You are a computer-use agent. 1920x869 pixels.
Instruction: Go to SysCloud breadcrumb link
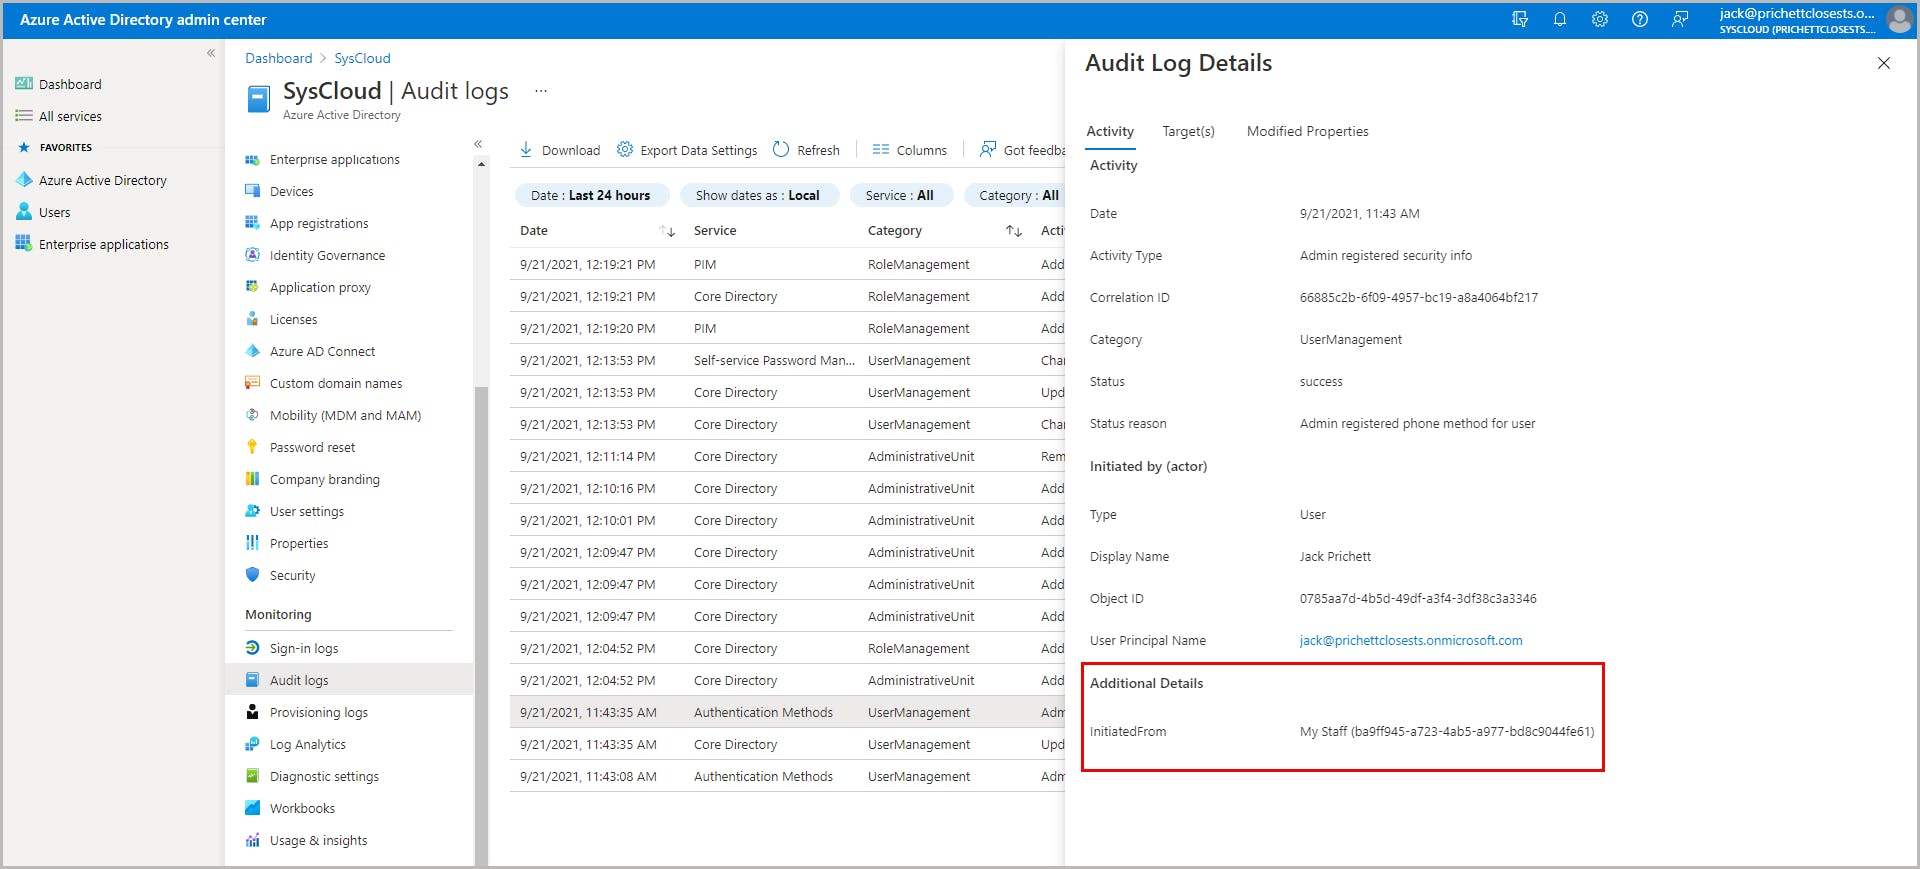pos(362,58)
